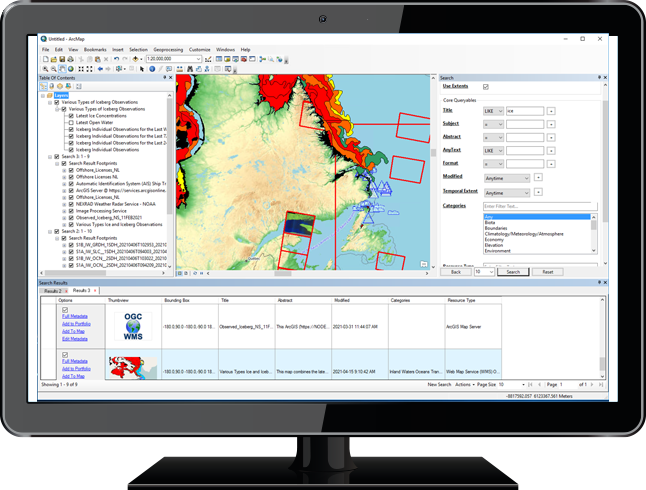
Task: Click the Reset button
Action: click(x=548, y=272)
